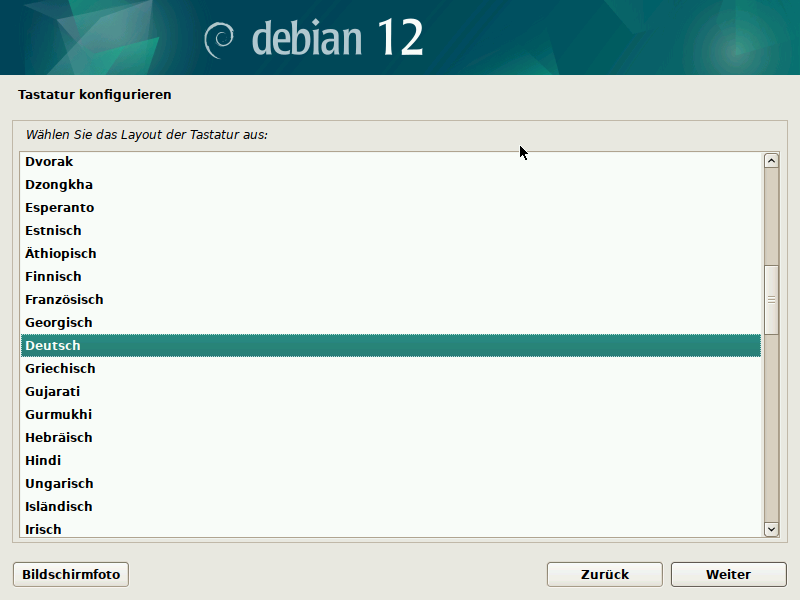This screenshot has height=600, width=800.
Task: Pick Ungarisch keyboard layout
Action: [x=59, y=484]
